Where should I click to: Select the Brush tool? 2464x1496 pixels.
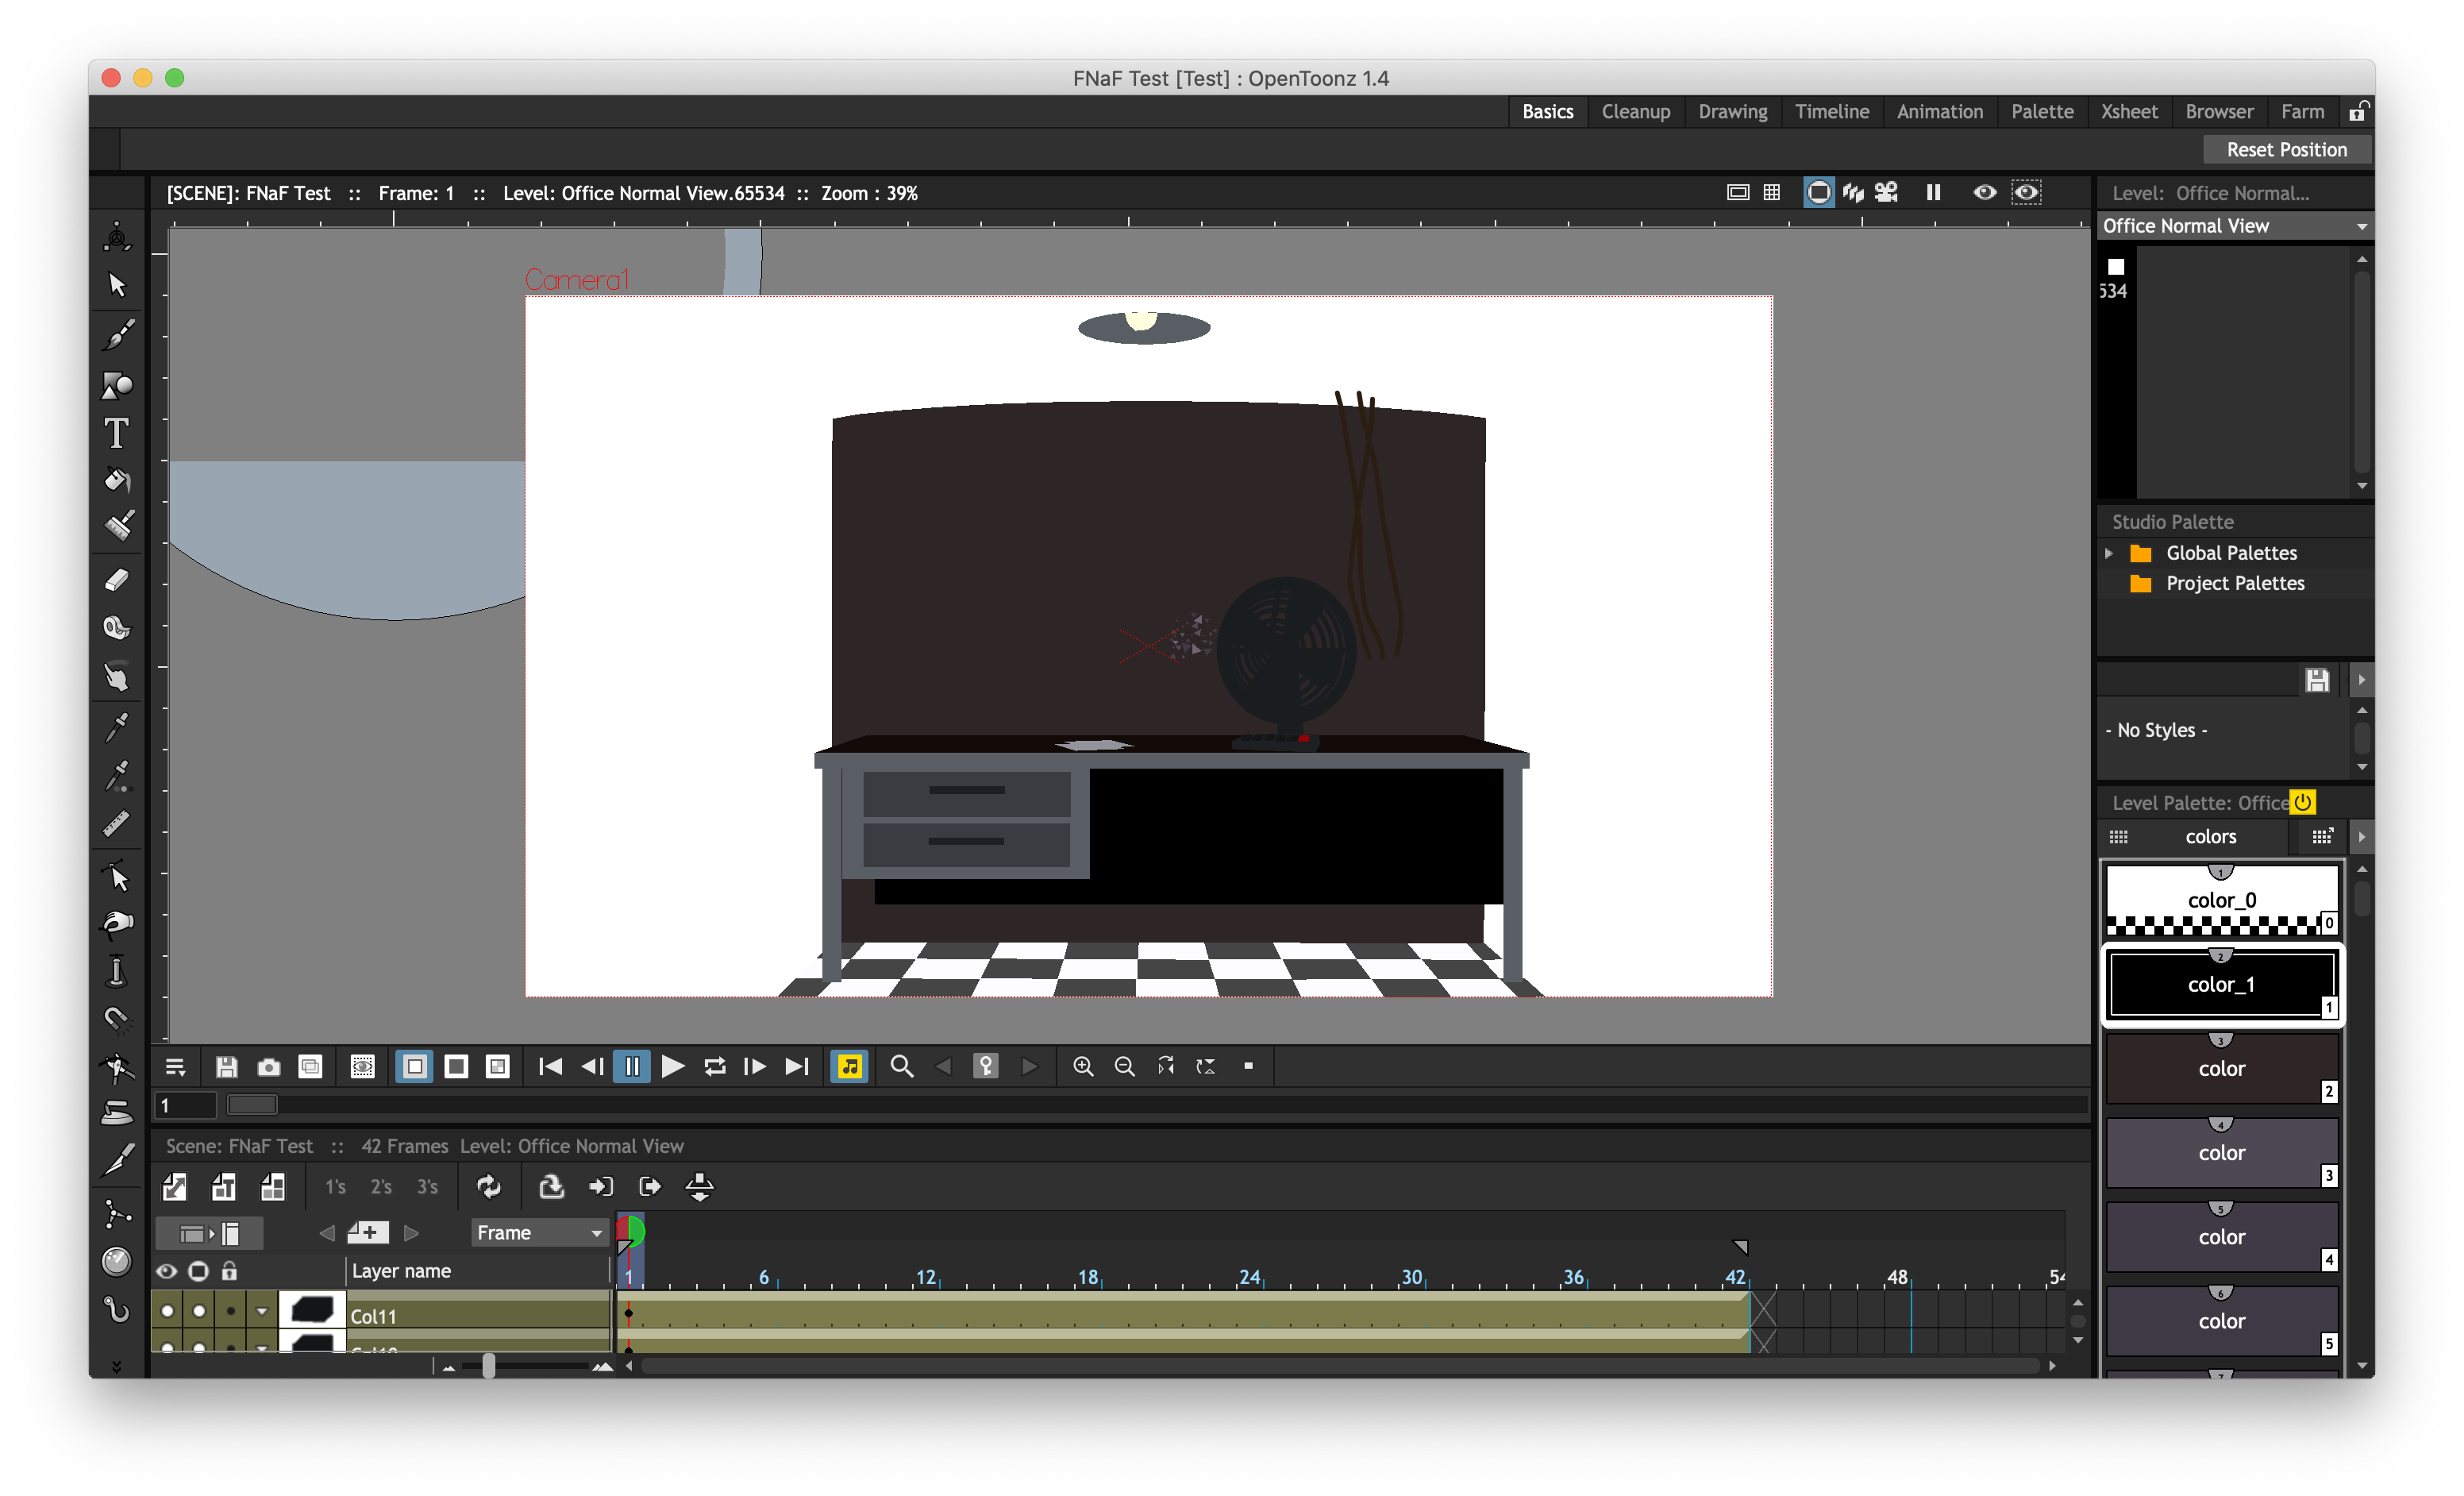coord(117,333)
